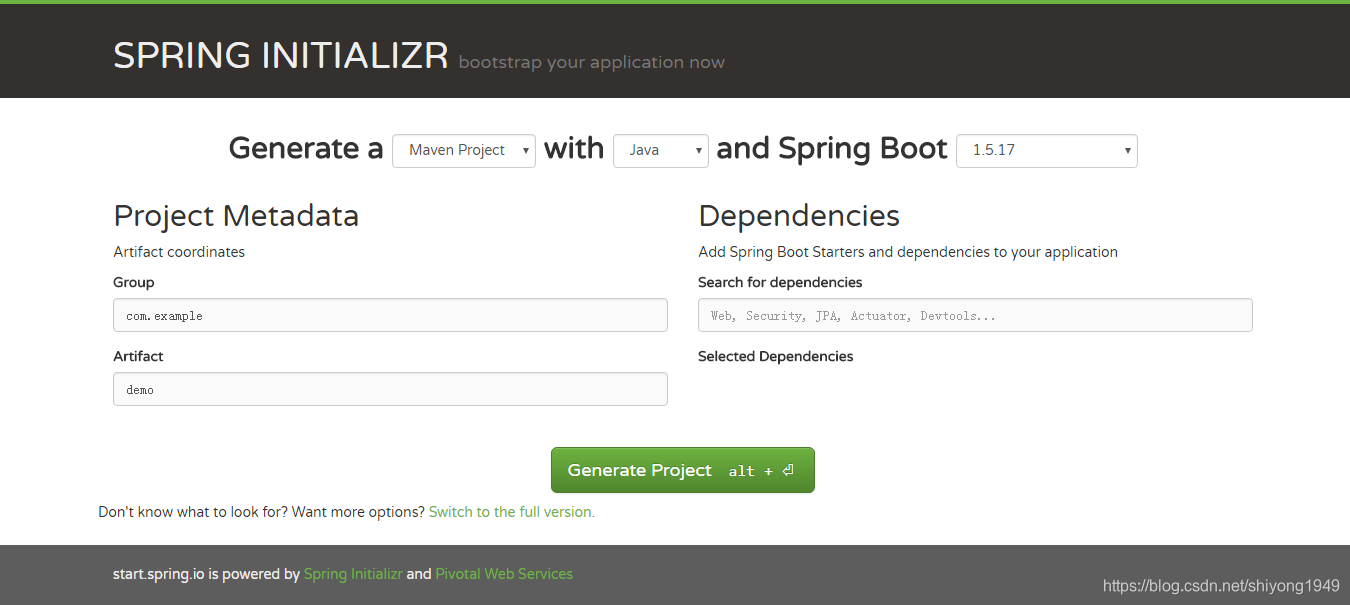The height and width of the screenshot is (605, 1350).
Task: Click the 'bootstrap your application now' tagline
Action: (x=592, y=63)
